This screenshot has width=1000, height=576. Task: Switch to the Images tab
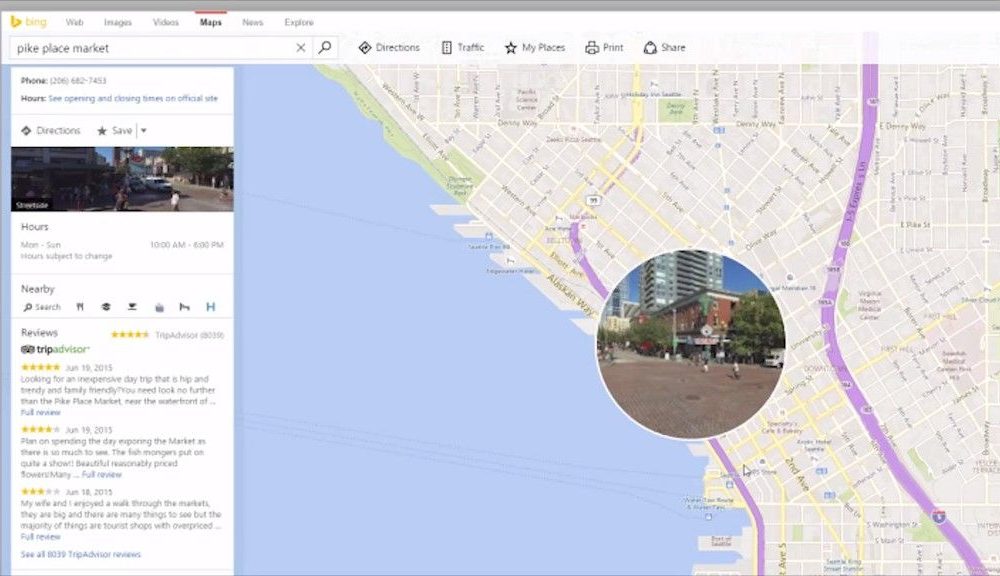click(117, 22)
